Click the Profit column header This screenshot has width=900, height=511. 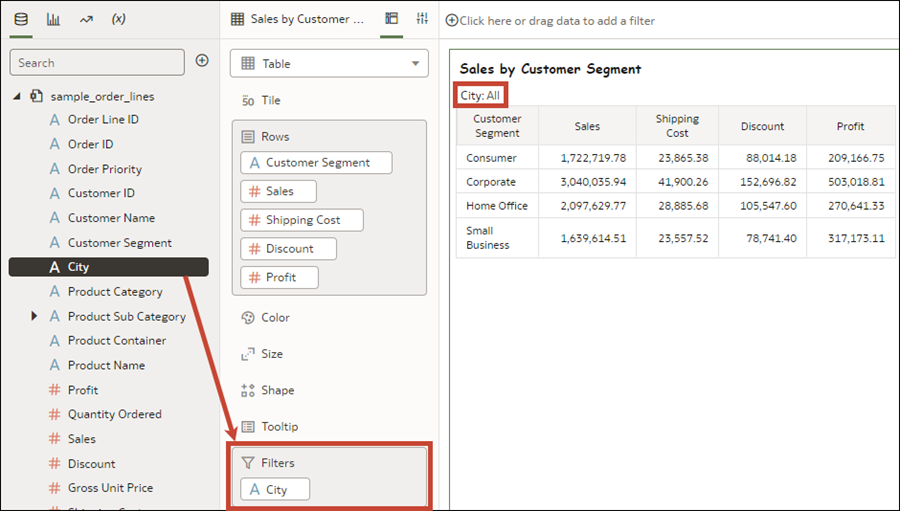click(850, 126)
